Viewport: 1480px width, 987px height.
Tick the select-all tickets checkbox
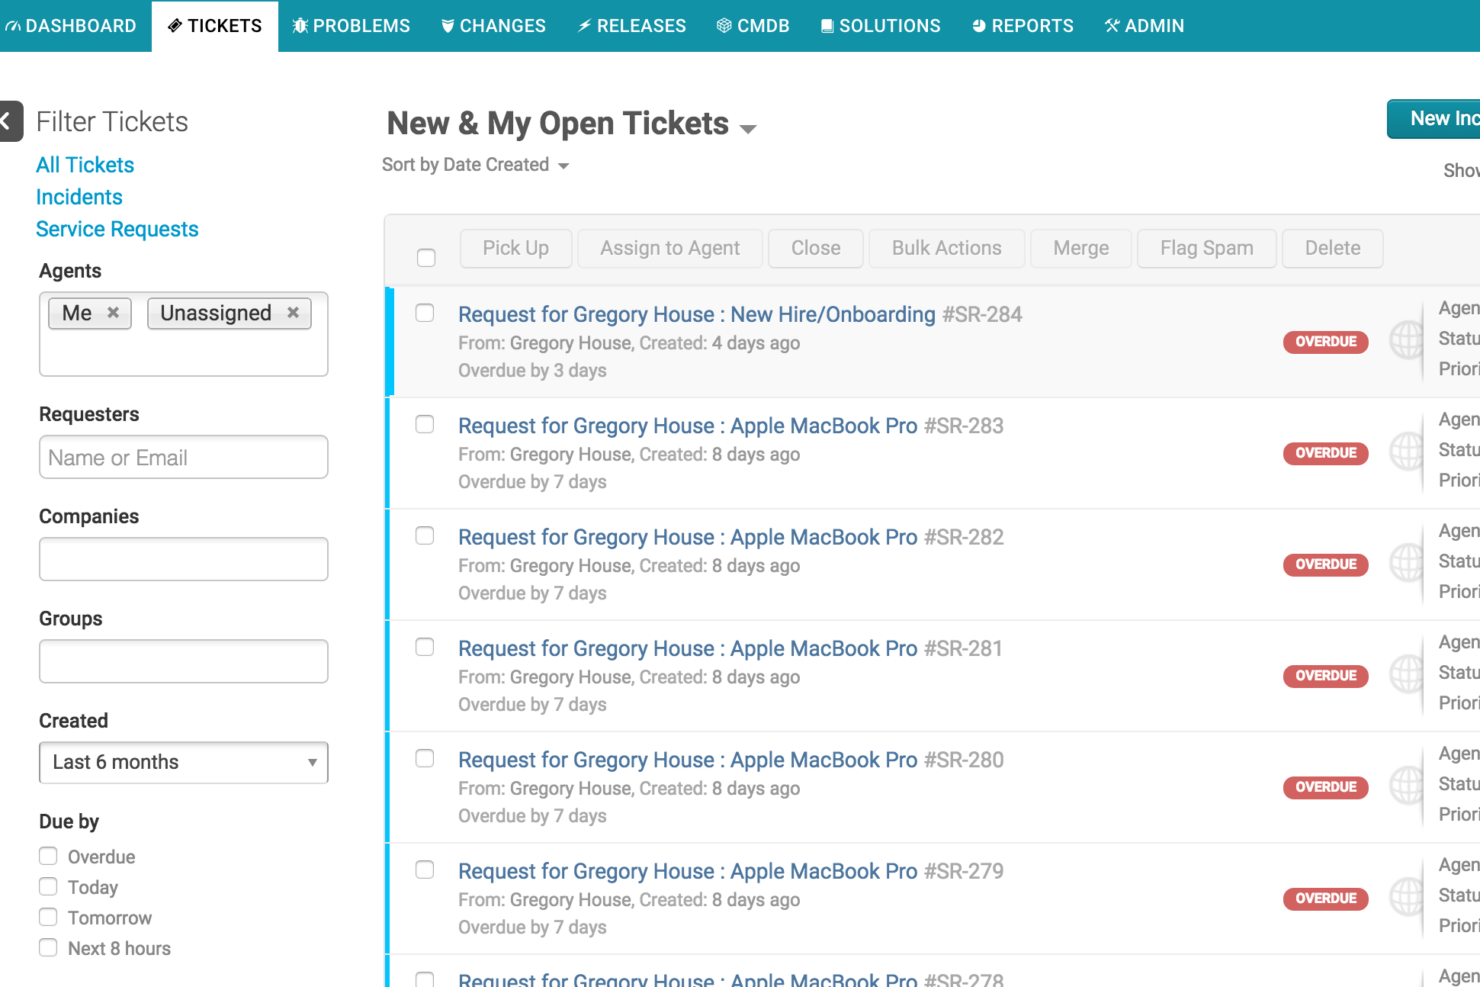(426, 257)
